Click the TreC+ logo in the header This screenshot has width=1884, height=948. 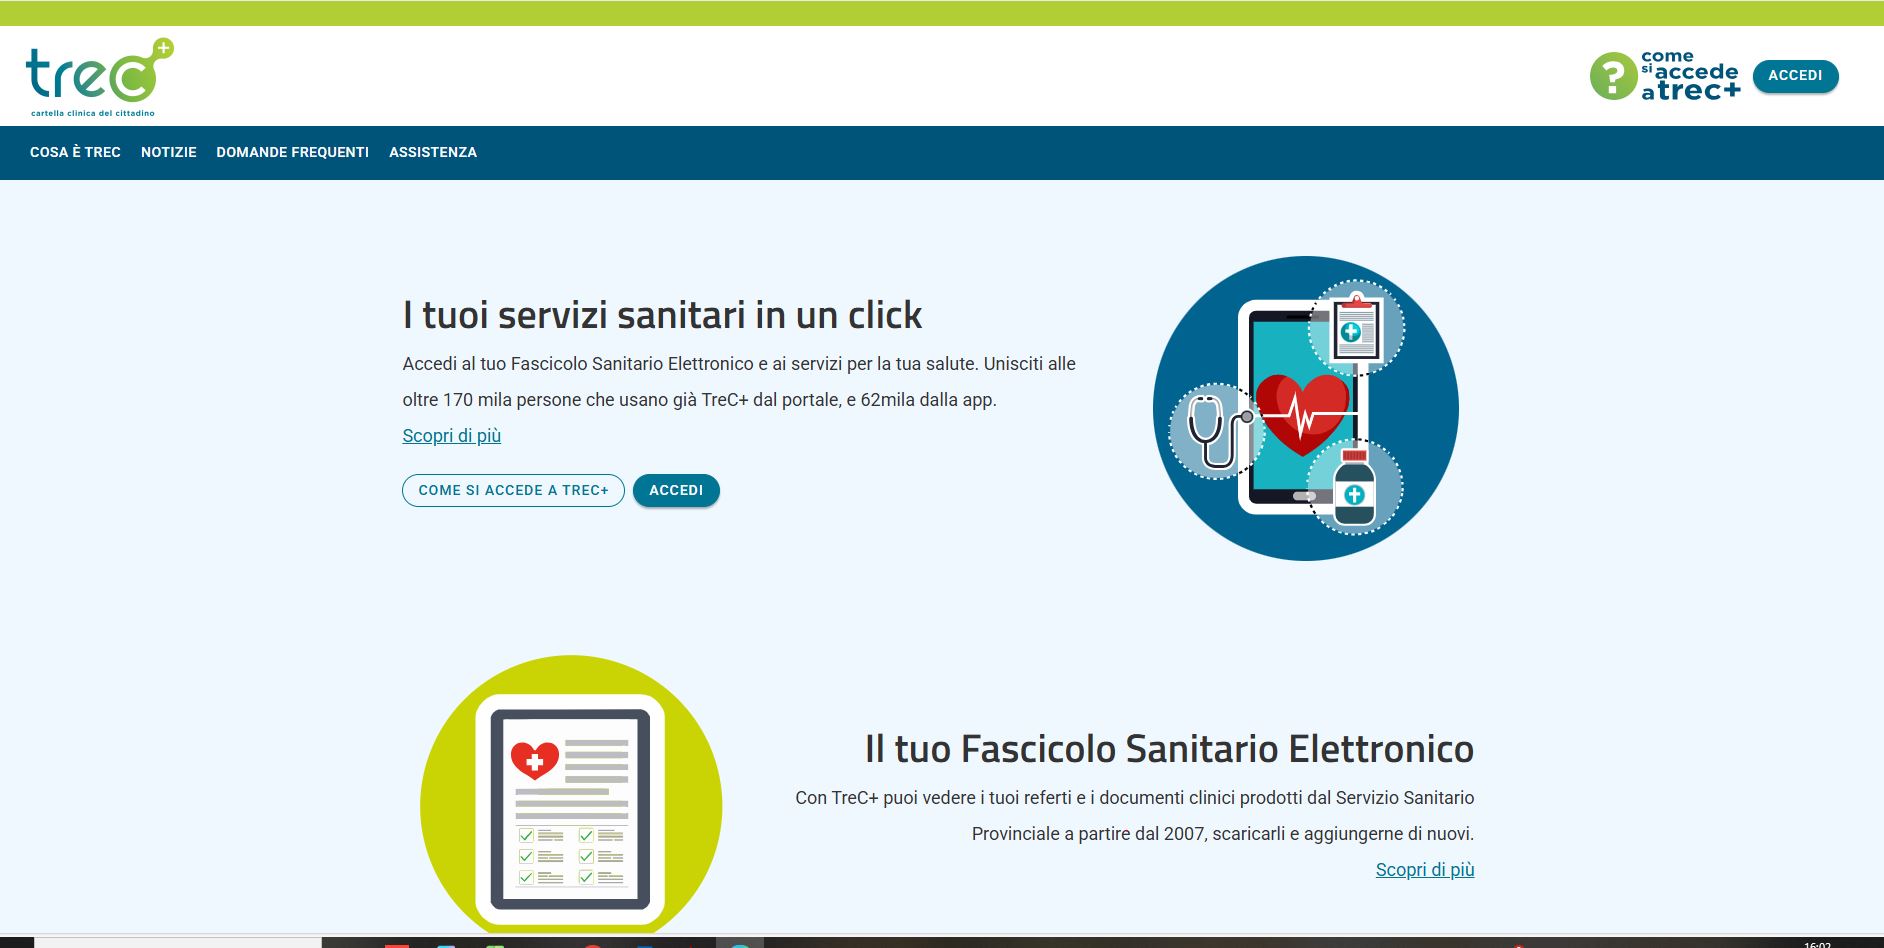click(x=98, y=76)
